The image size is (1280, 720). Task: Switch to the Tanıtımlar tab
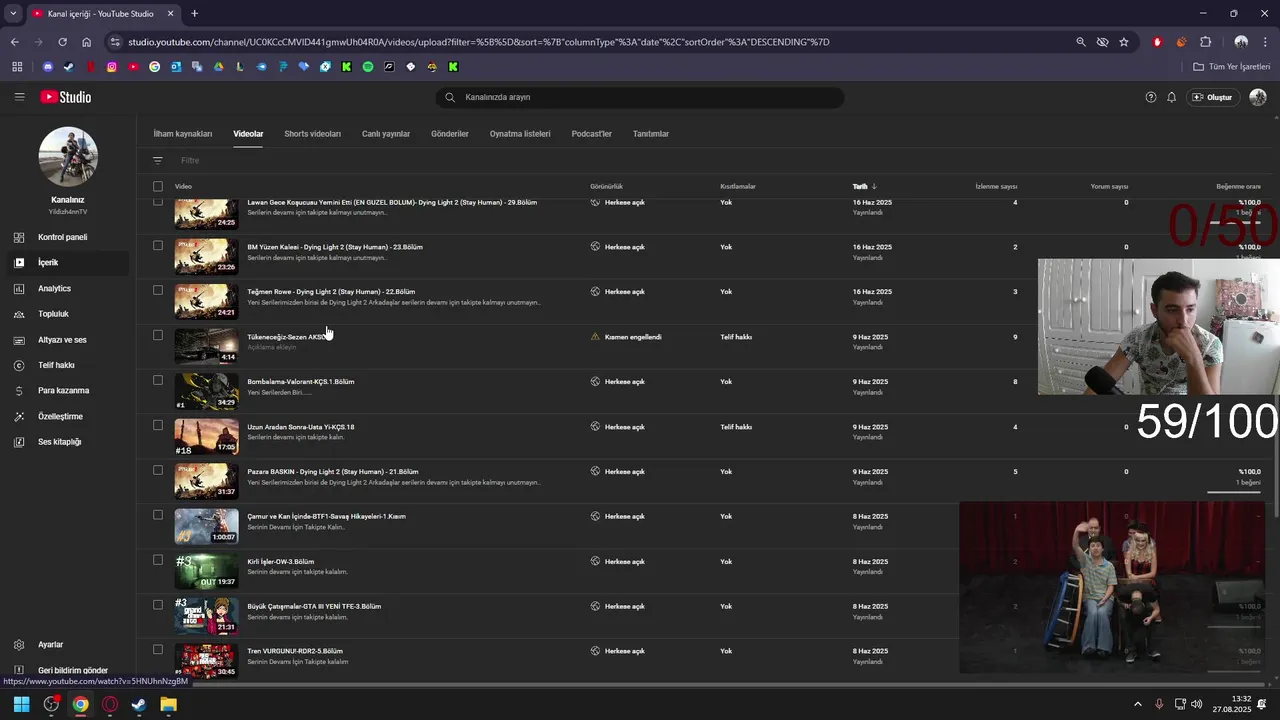click(x=651, y=134)
